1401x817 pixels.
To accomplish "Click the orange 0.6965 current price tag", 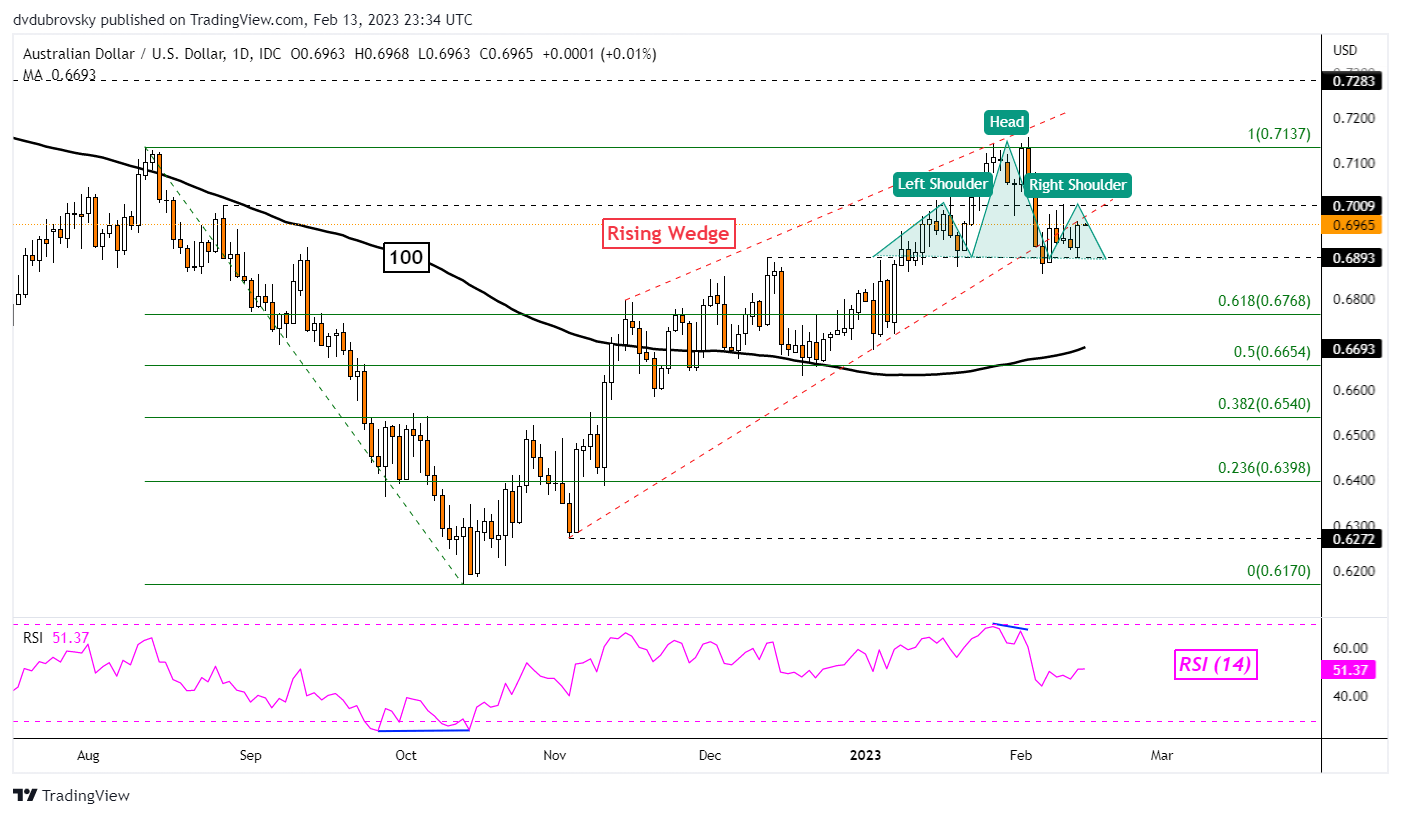I will [1351, 225].
